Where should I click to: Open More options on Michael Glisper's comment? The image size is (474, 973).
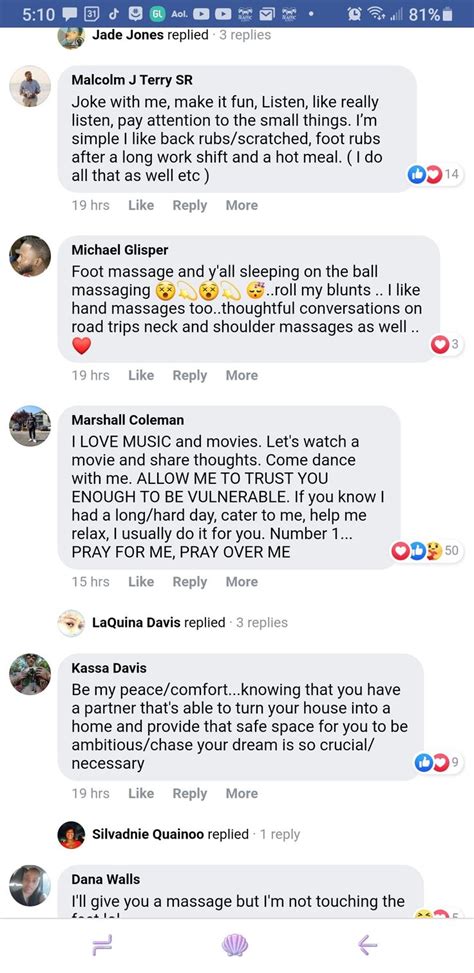tap(241, 375)
